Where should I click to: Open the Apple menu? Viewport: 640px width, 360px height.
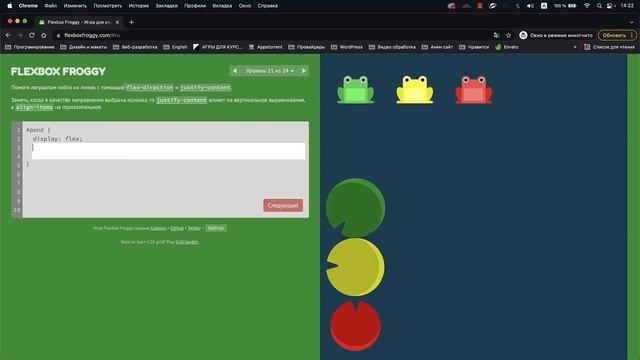[9, 6]
